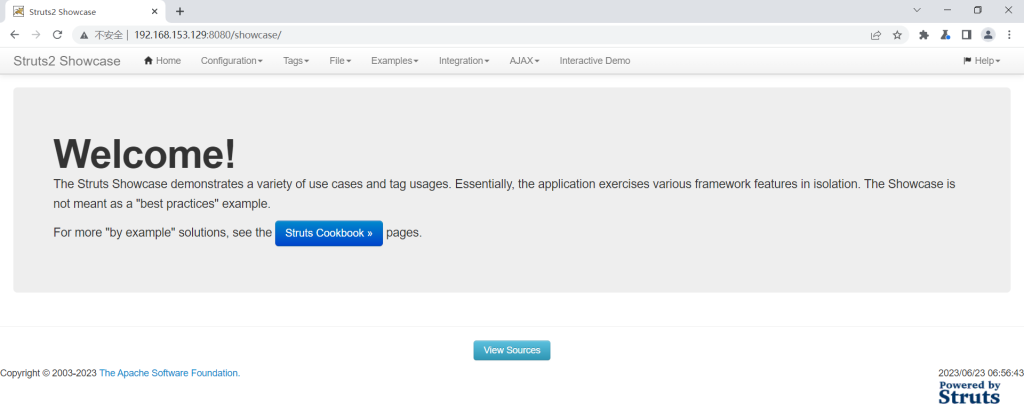Open the Help dropdown menu
This screenshot has height=420, width=1024.
click(982, 61)
